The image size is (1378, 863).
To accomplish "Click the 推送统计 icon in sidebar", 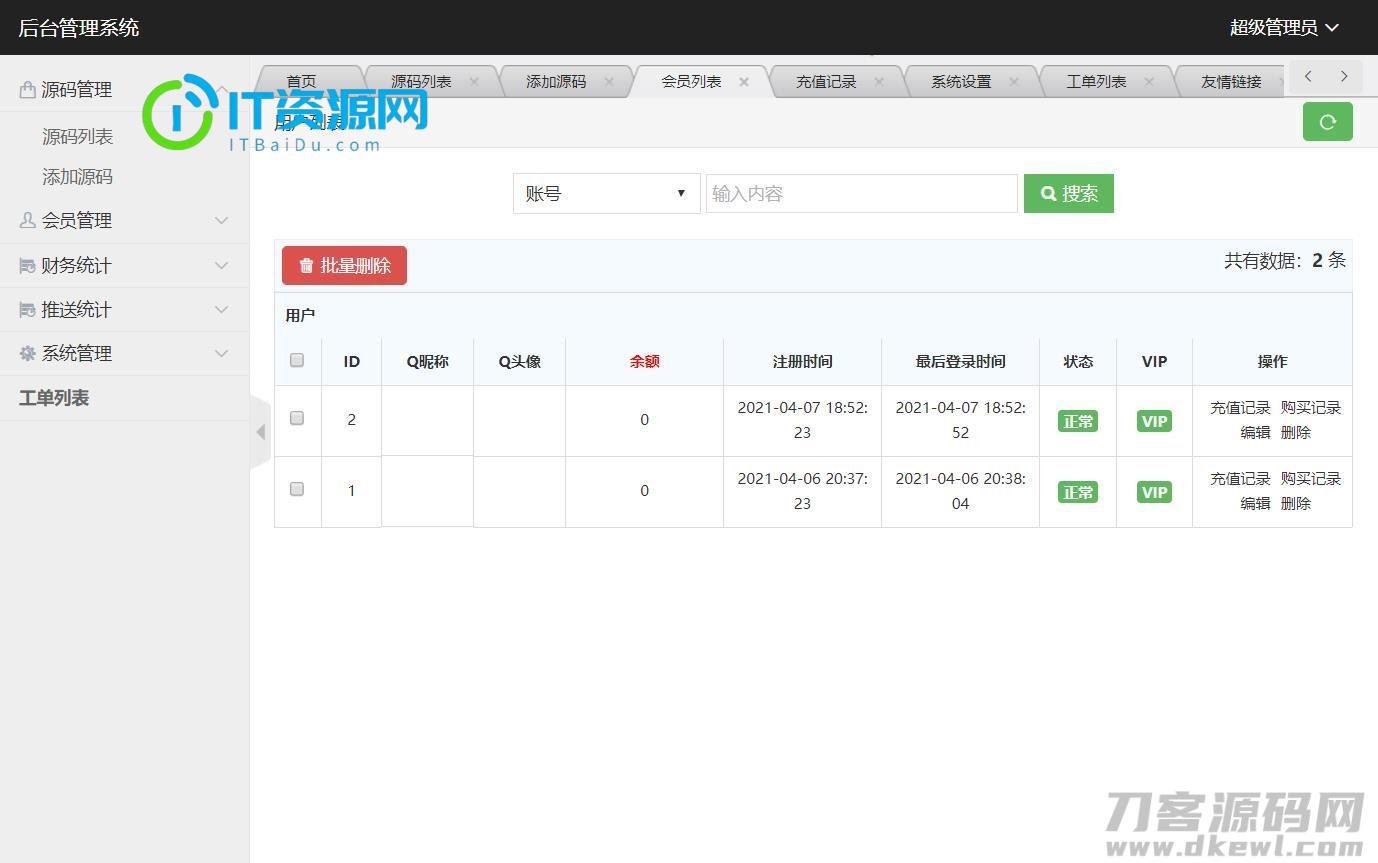I will coord(28,309).
